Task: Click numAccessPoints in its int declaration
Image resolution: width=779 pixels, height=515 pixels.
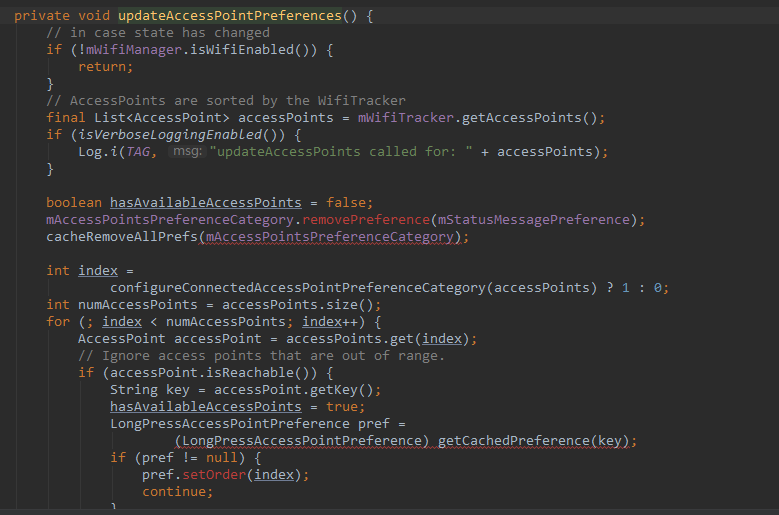Action: (x=138, y=304)
